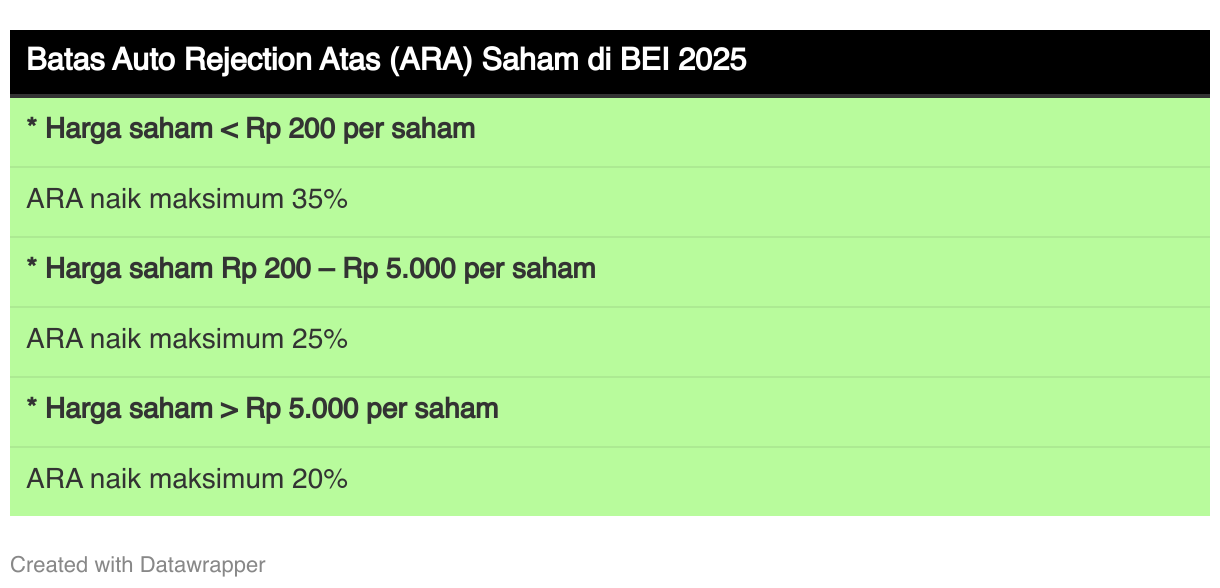The image size is (1220, 588).
Task: Select the "Harga saham > Rp 5.000" row
Action: [610, 409]
